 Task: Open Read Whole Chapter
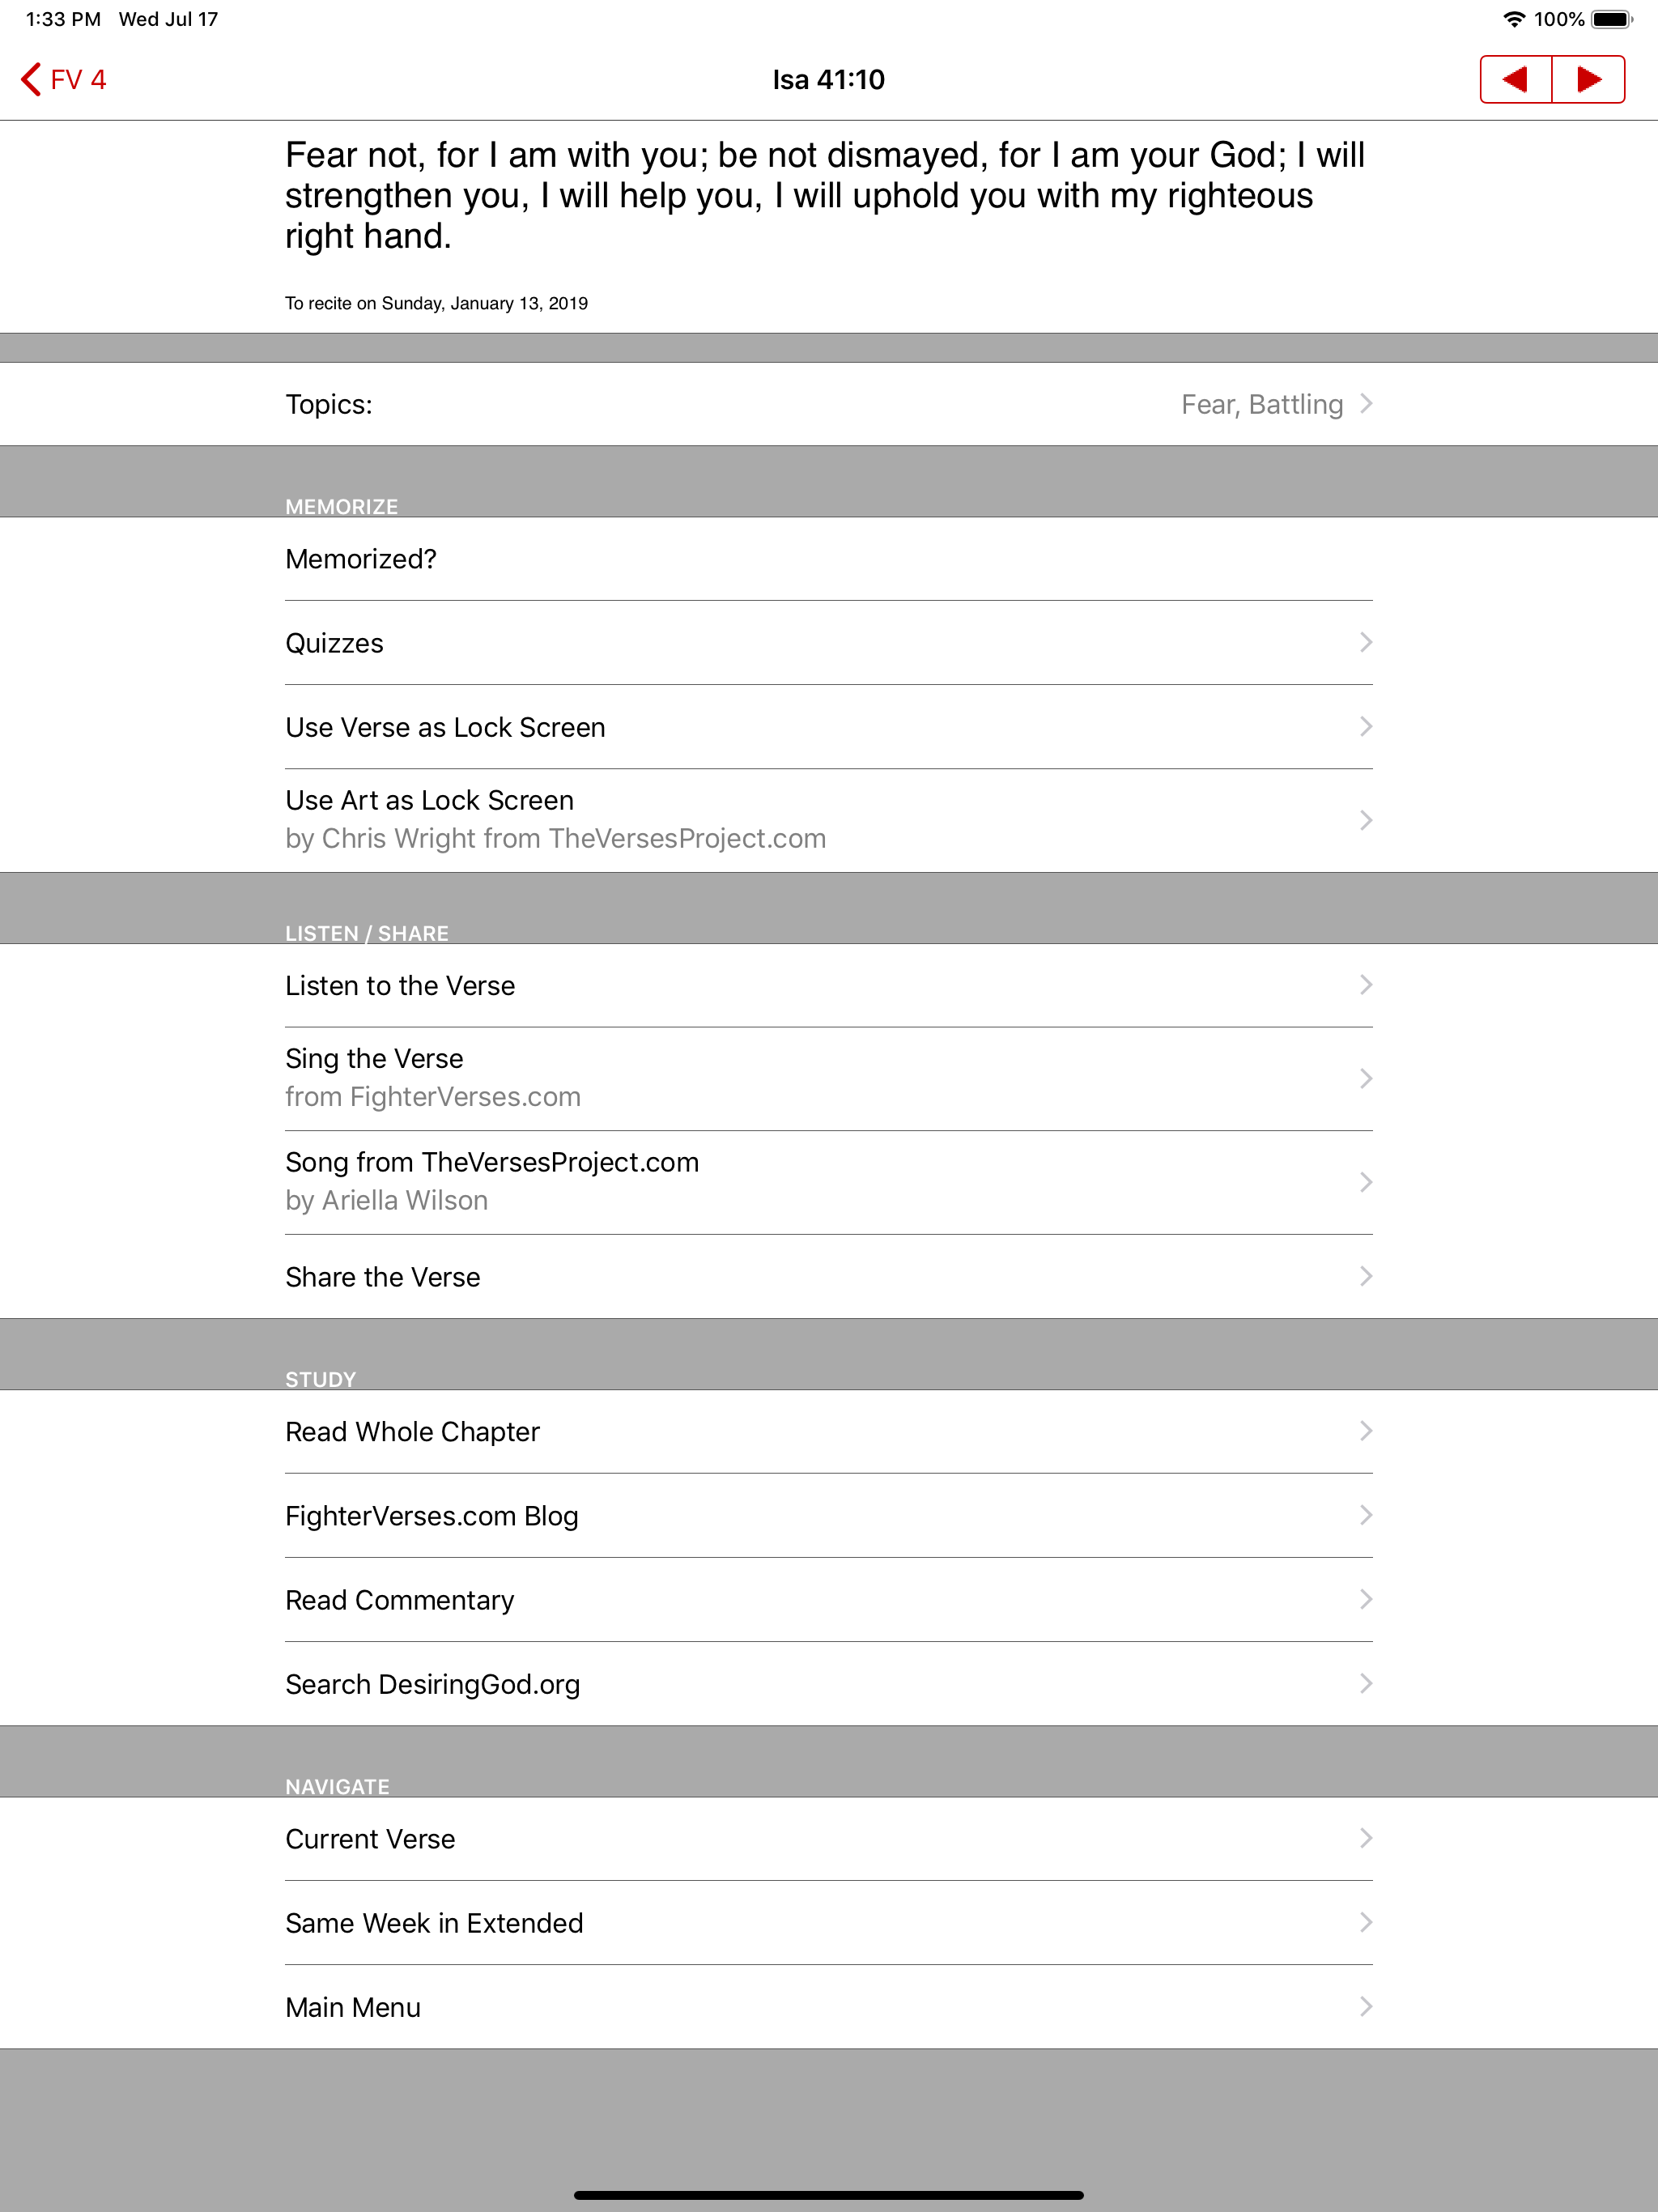828,1431
